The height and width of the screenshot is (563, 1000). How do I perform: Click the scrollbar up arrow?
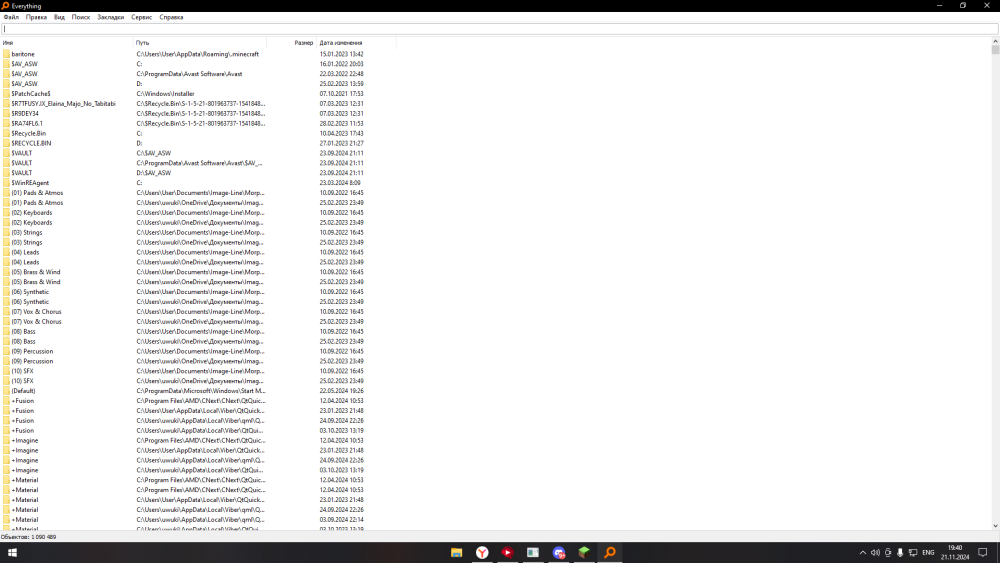(x=995, y=41)
